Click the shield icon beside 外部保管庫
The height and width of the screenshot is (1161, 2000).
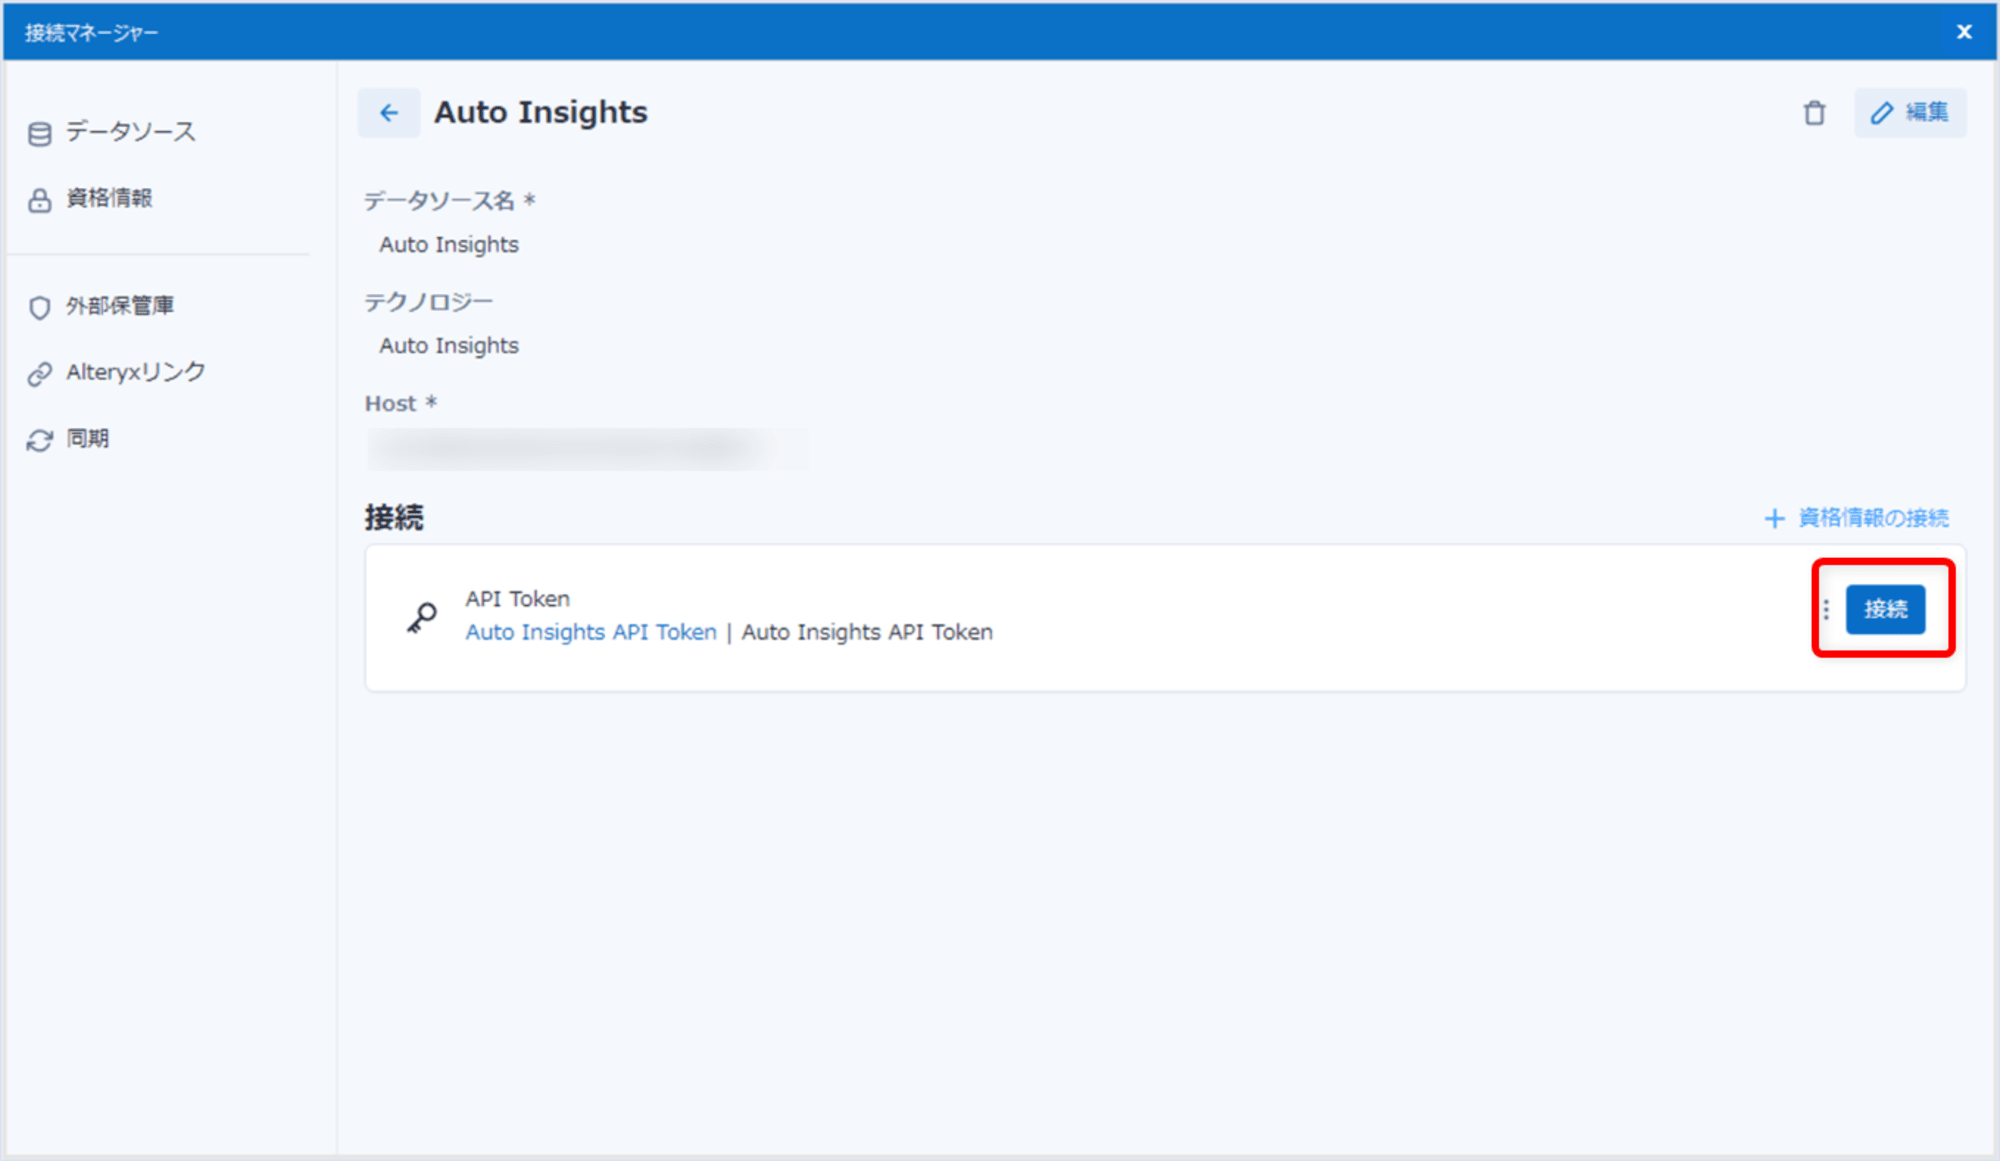(x=39, y=307)
